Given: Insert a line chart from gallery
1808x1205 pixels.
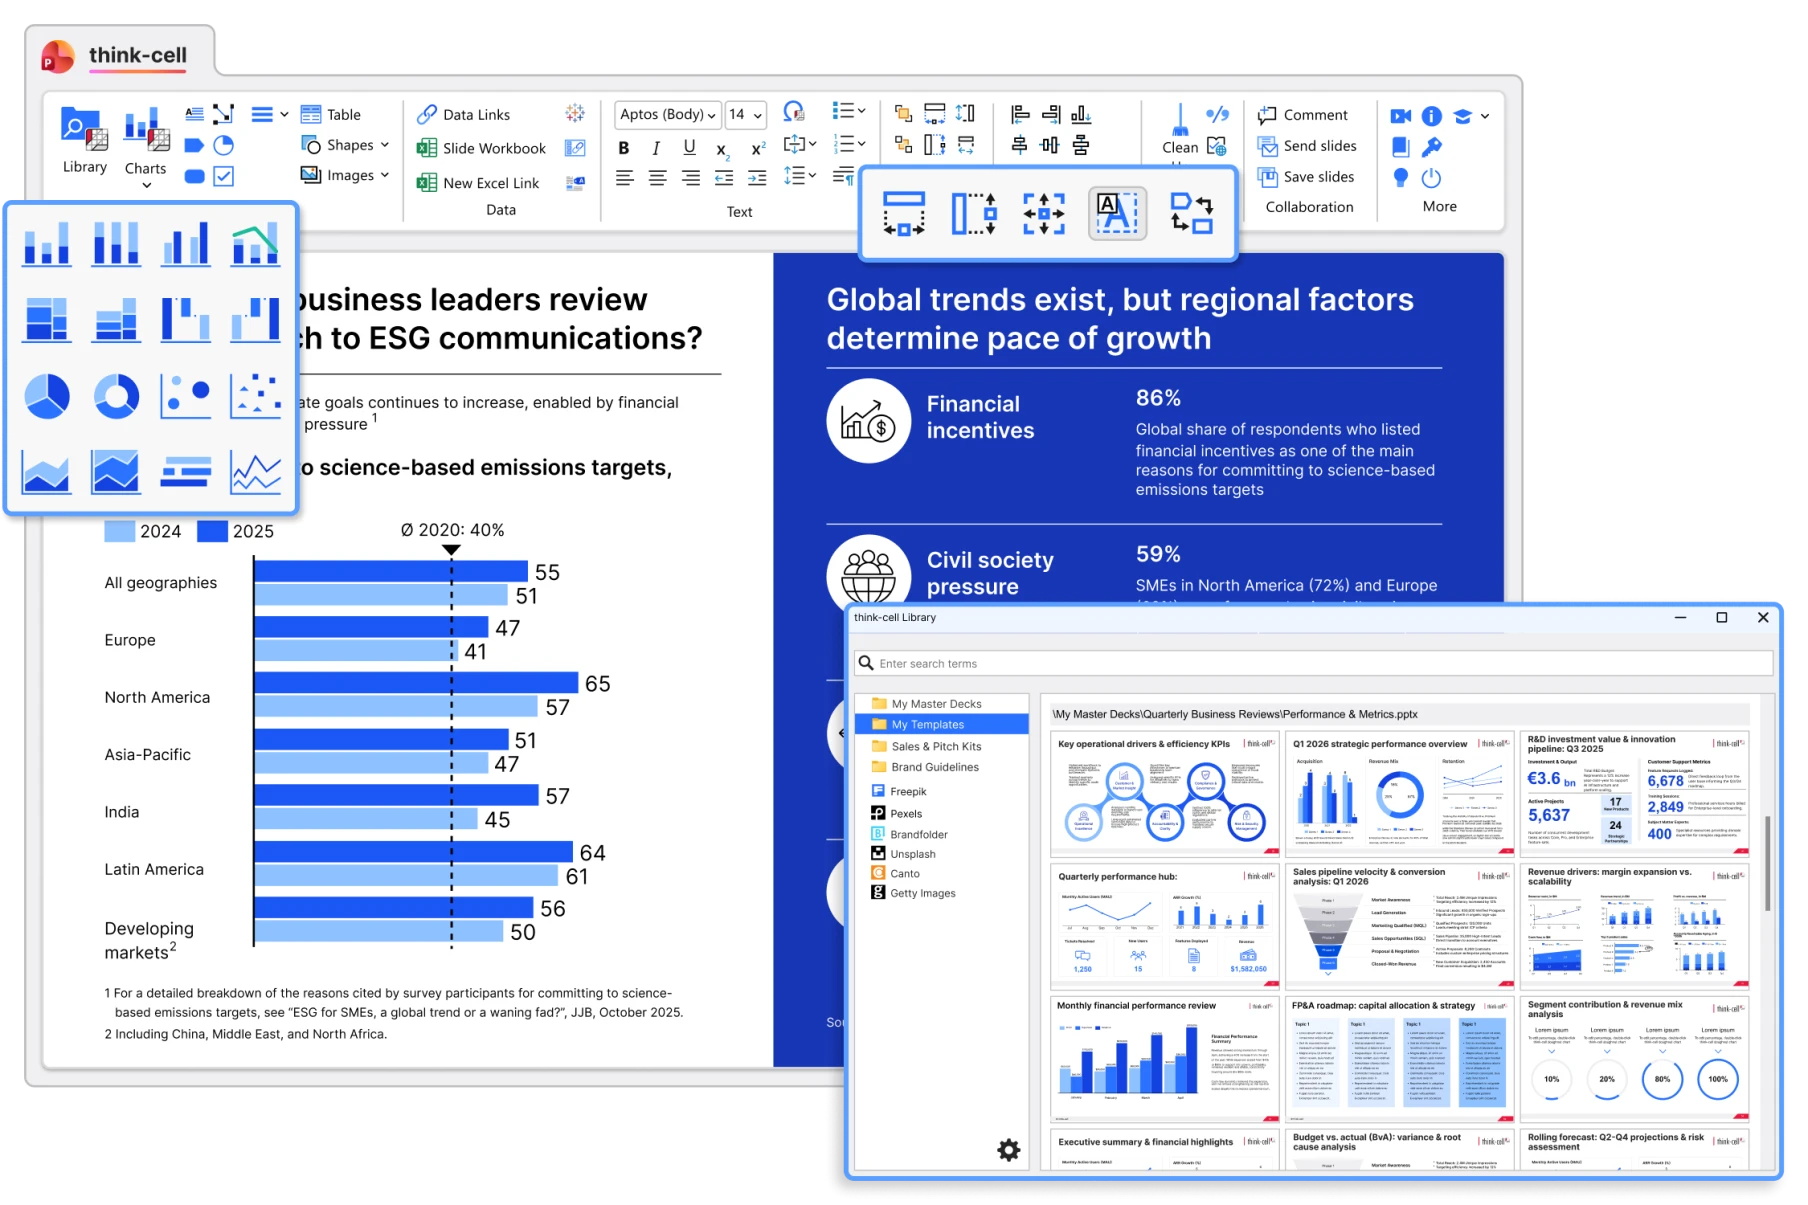Looking at the screenshot, I should click(x=255, y=472).
